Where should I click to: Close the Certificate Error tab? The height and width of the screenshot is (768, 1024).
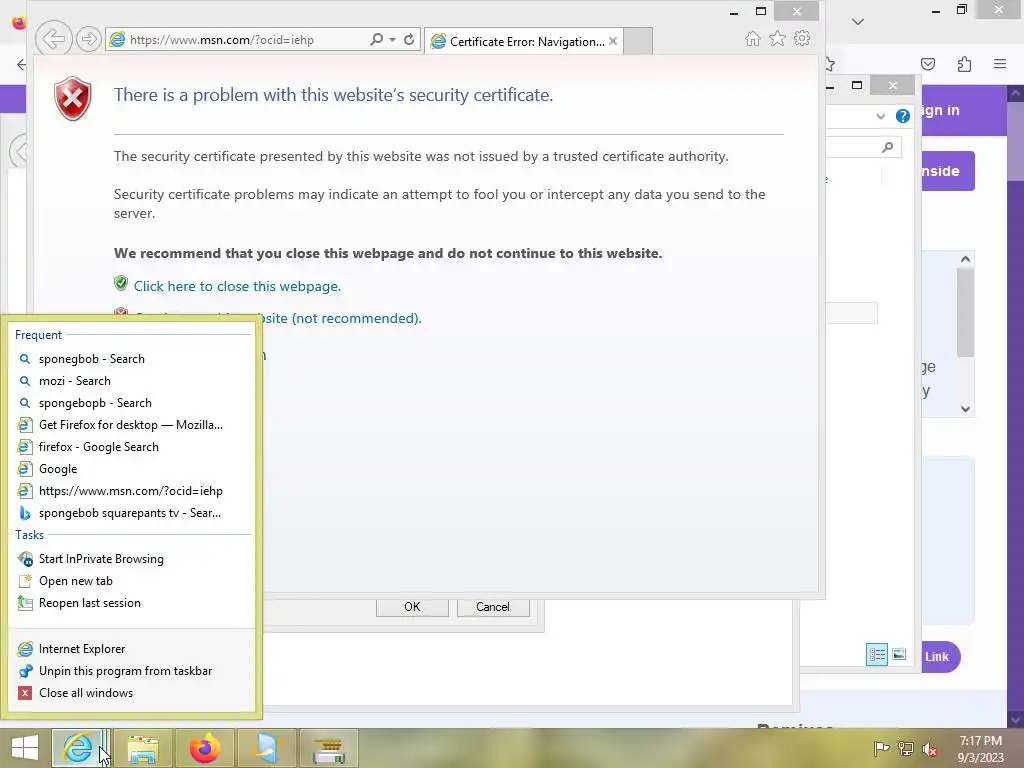[613, 41]
